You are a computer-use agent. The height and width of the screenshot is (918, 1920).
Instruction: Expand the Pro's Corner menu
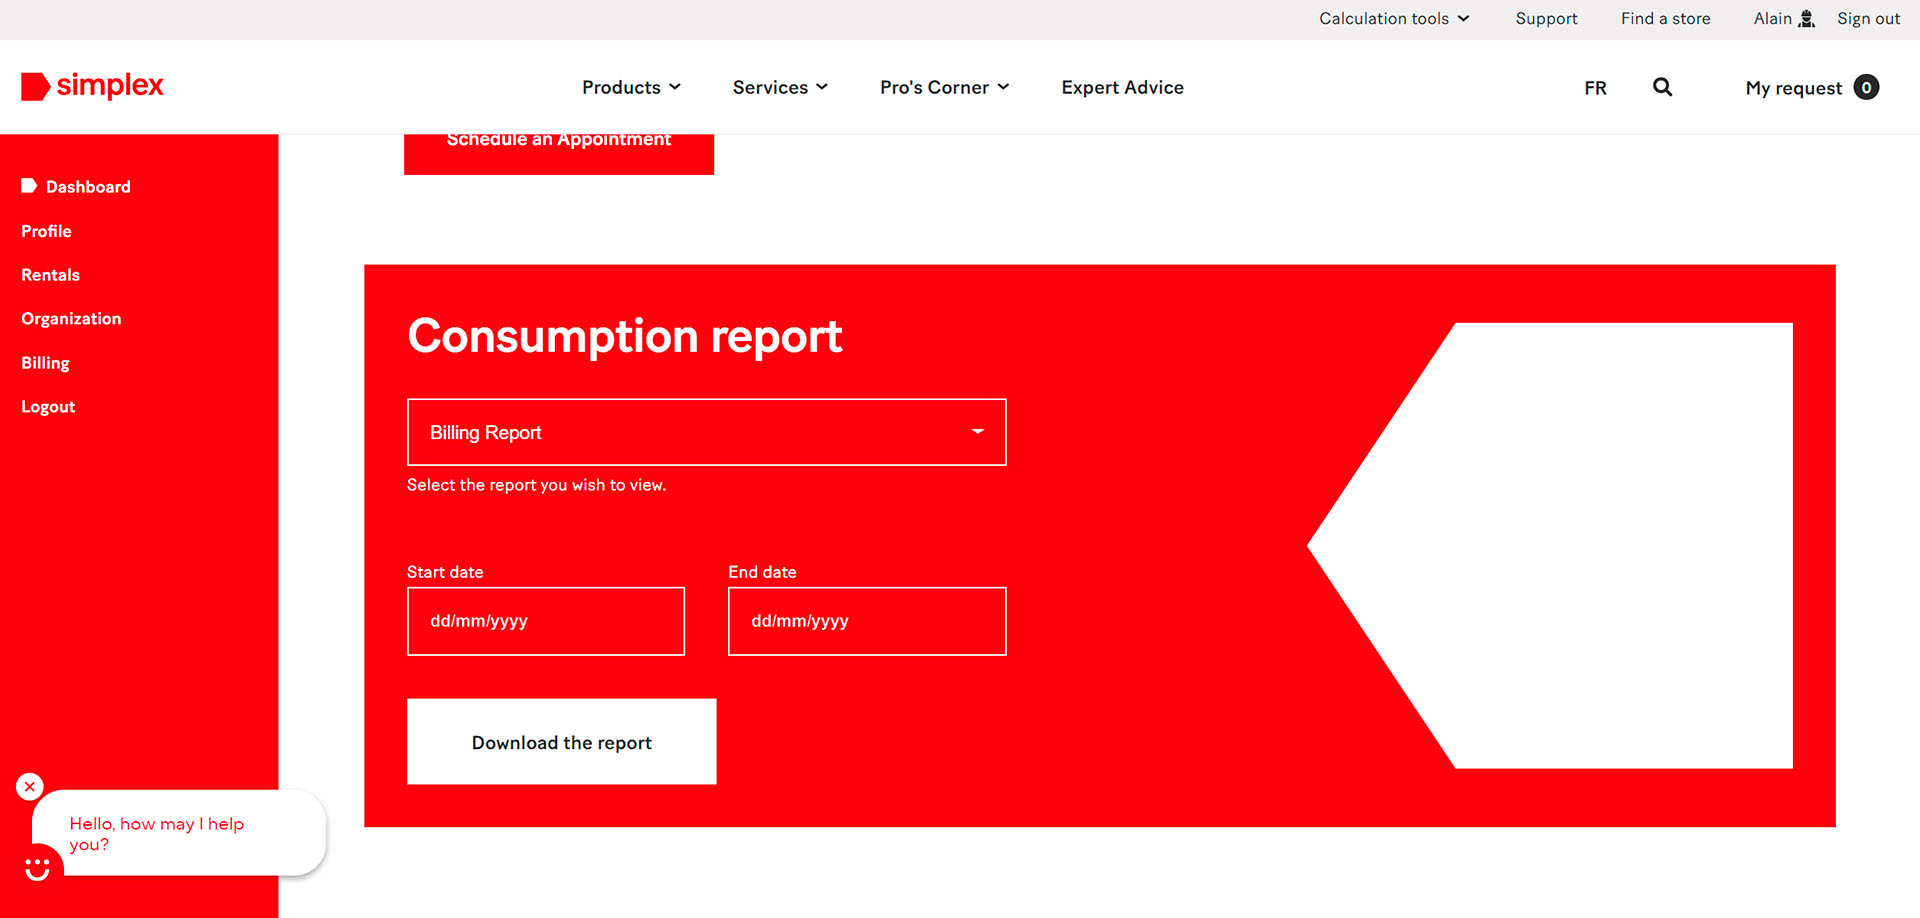tap(944, 88)
